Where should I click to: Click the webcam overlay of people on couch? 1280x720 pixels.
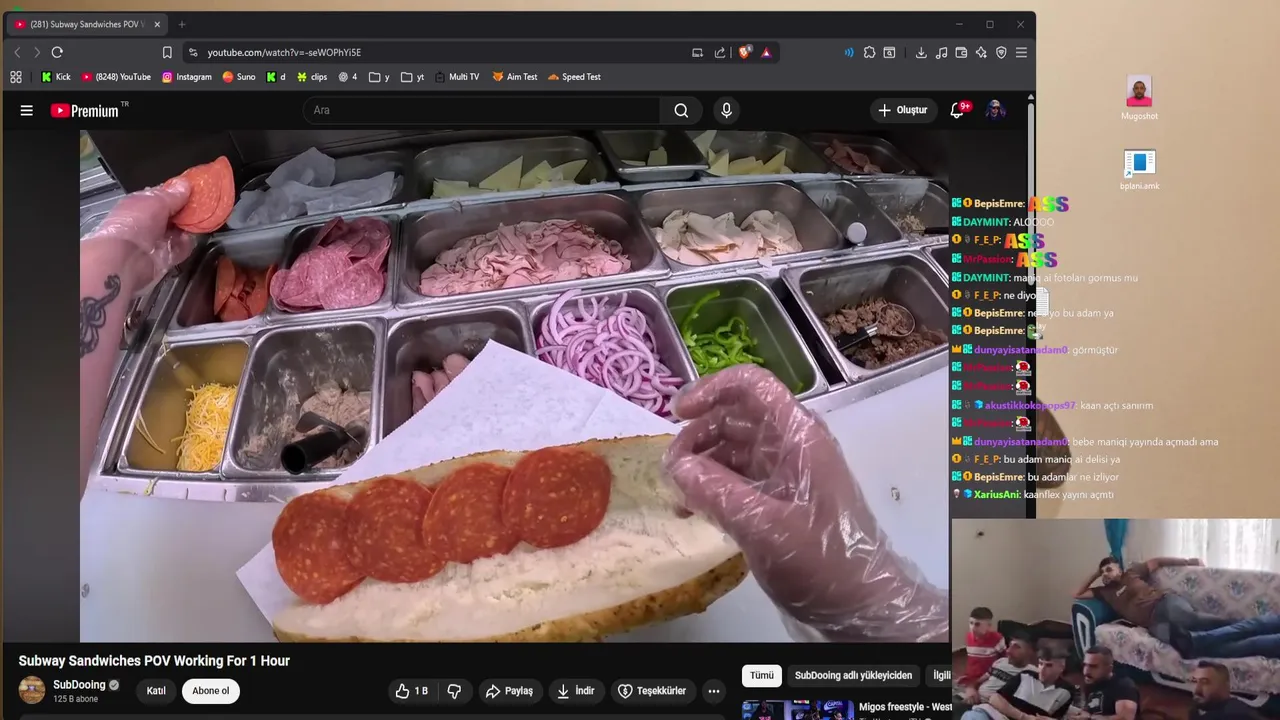tap(1116, 619)
